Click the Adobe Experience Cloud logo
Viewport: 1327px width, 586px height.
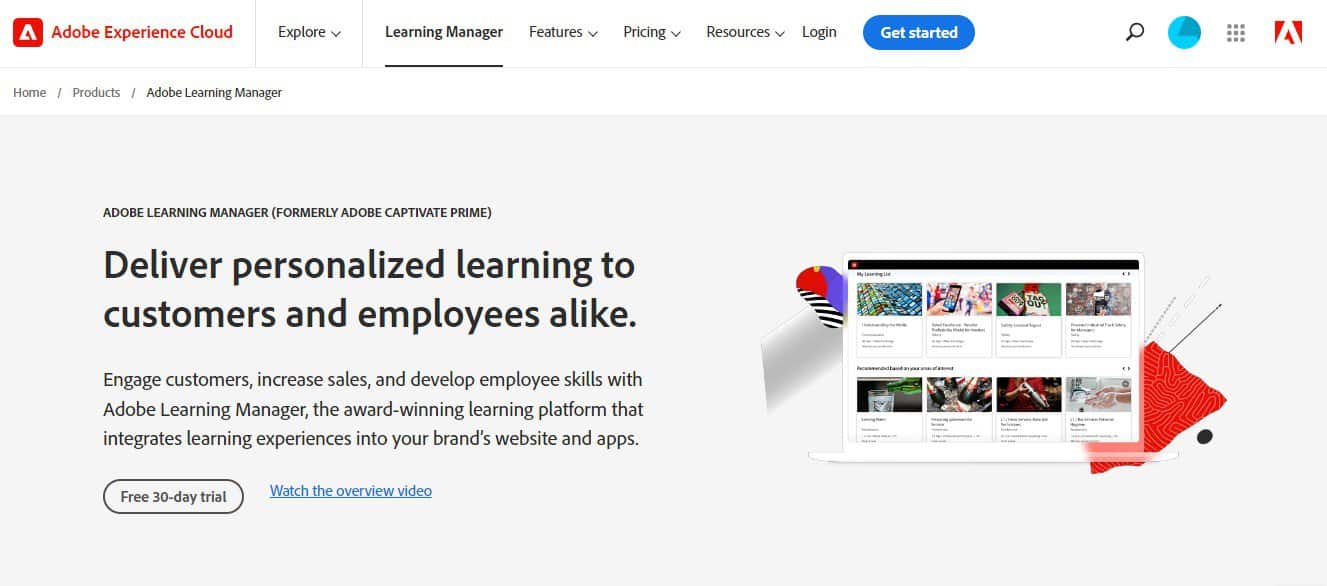[123, 32]
